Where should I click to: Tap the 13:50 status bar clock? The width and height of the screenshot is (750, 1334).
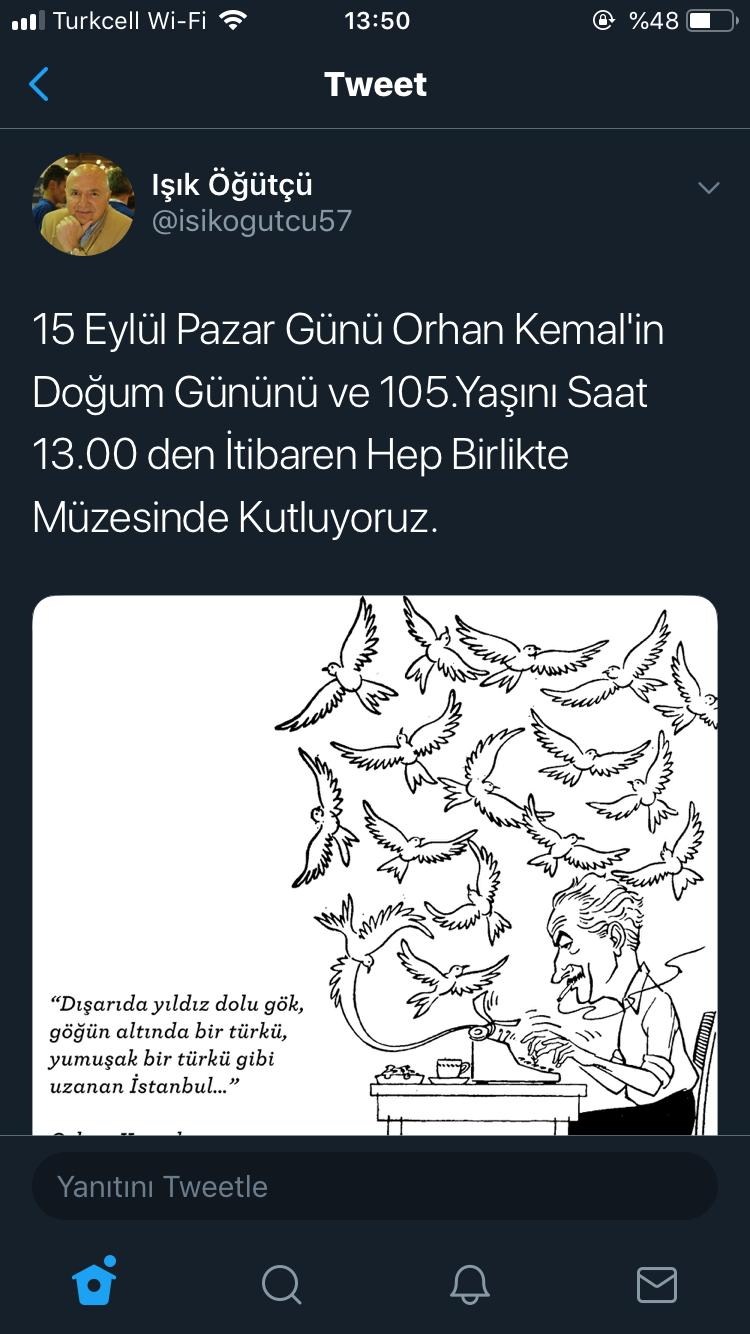376,21
